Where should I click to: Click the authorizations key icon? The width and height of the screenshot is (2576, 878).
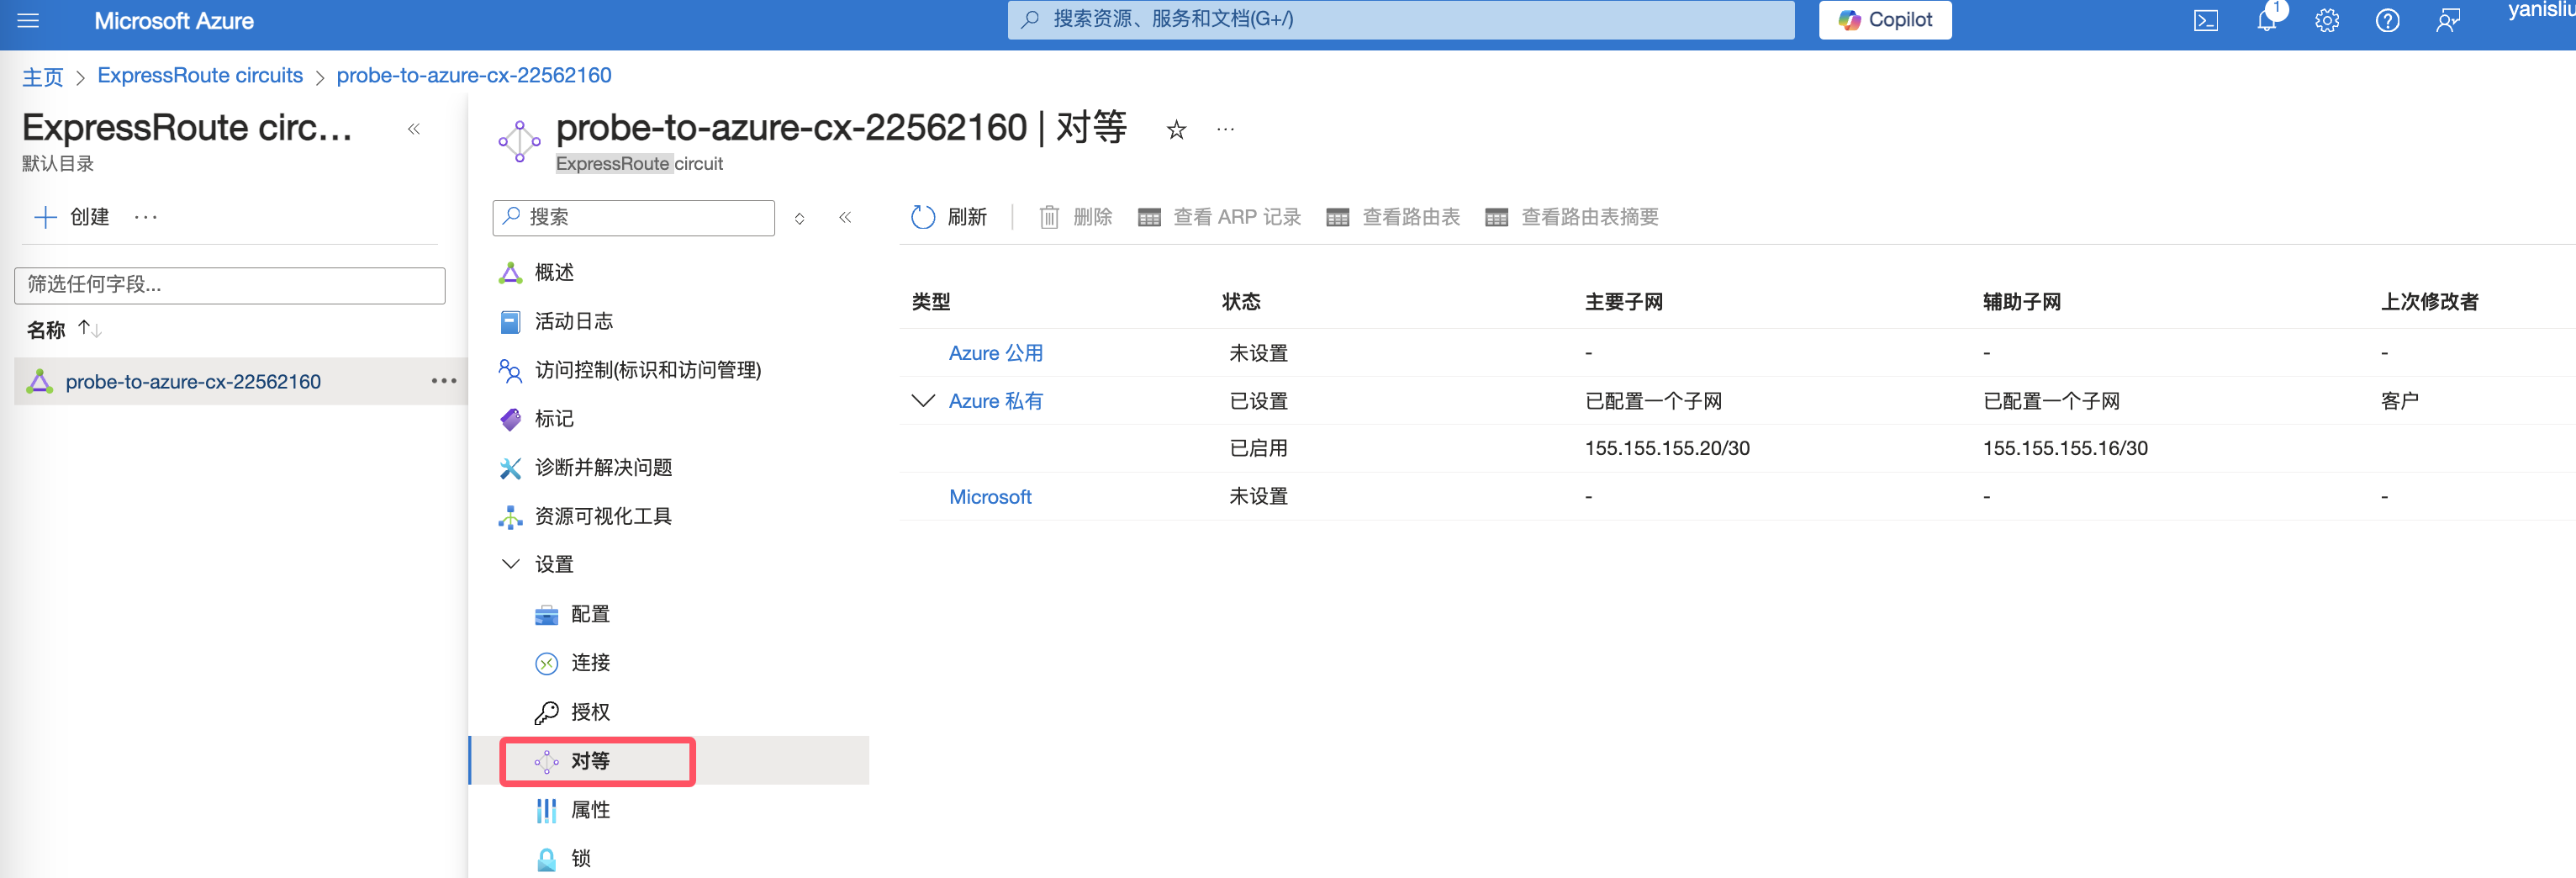point(546,712)
